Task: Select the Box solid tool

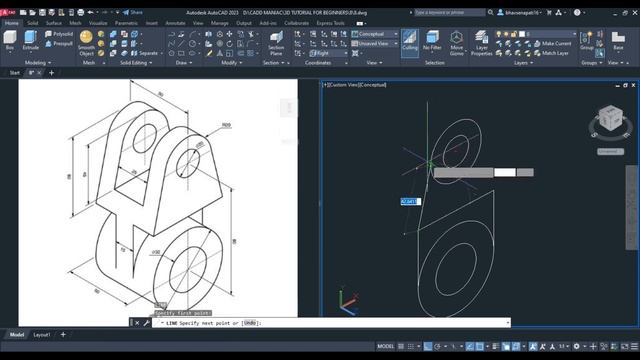Action: (x=10, y=41)
